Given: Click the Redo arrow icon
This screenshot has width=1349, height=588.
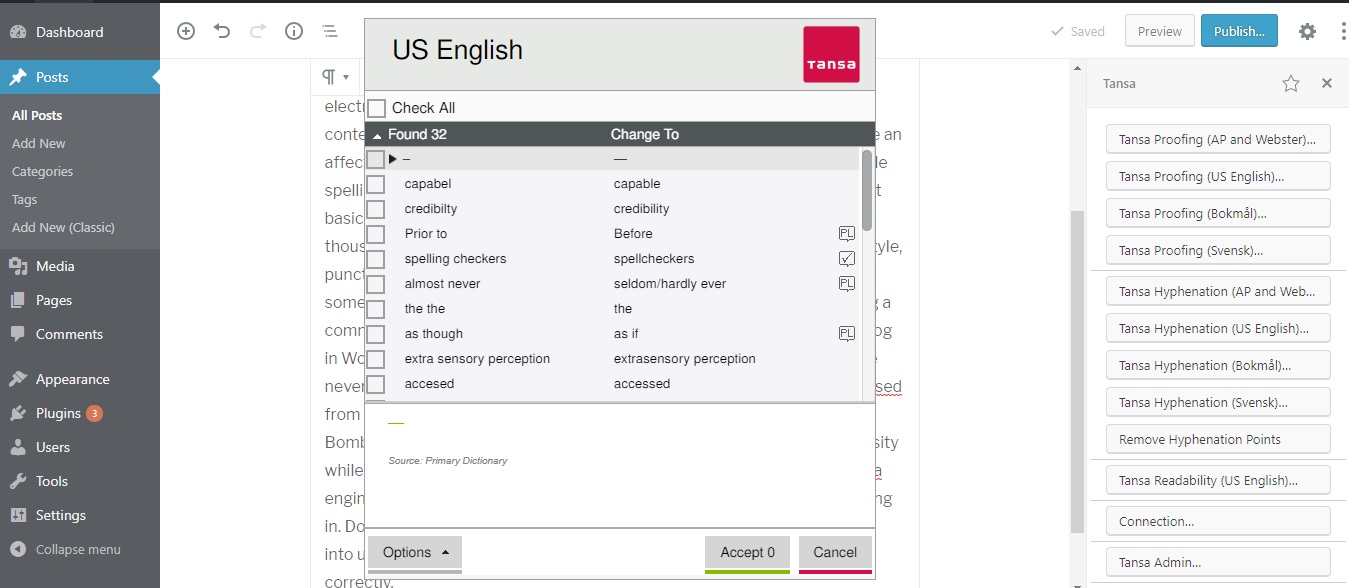Looking at the screenshot, I should click(x=258, y=31).
